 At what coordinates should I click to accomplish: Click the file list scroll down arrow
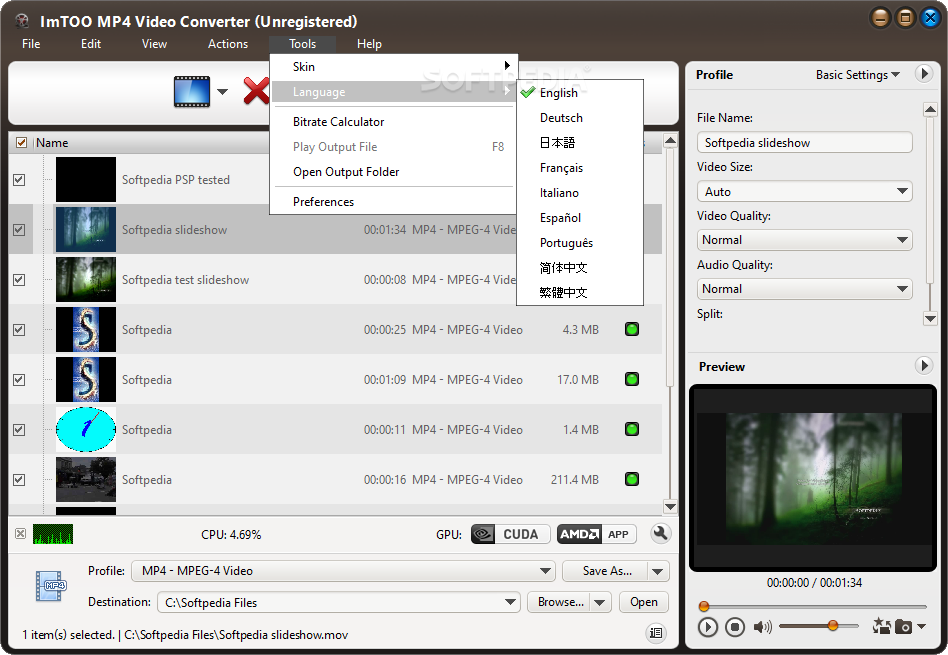click(x=670, y=506)
